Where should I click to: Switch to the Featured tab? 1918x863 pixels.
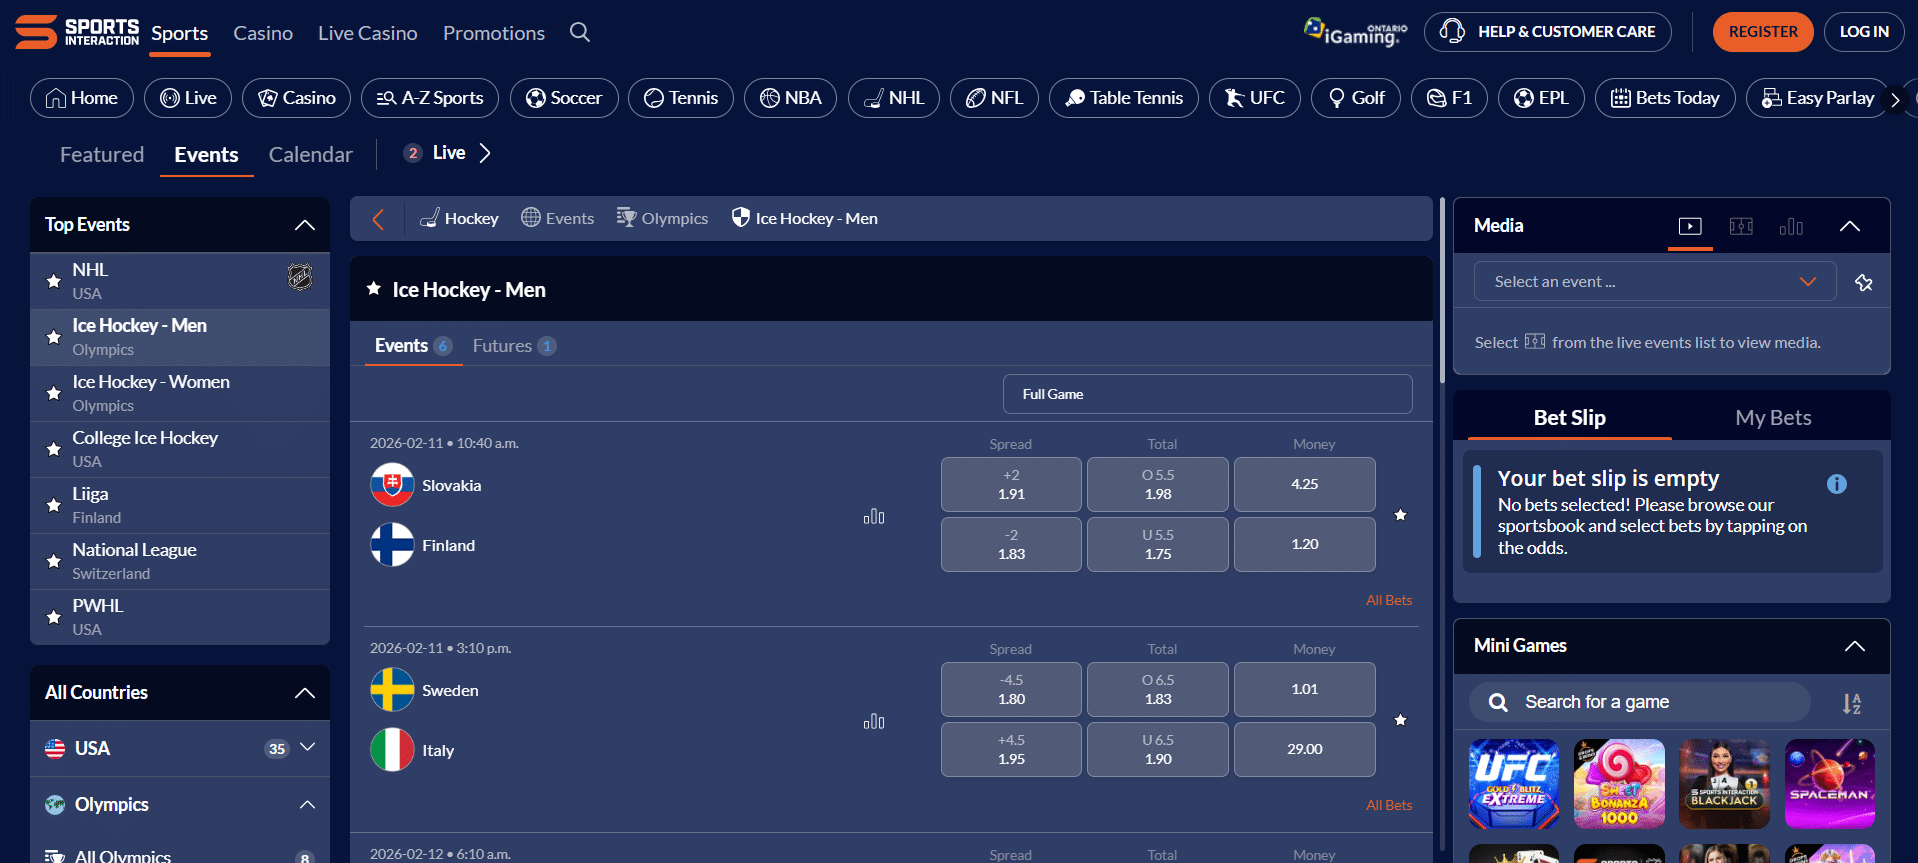coord(102,155)
